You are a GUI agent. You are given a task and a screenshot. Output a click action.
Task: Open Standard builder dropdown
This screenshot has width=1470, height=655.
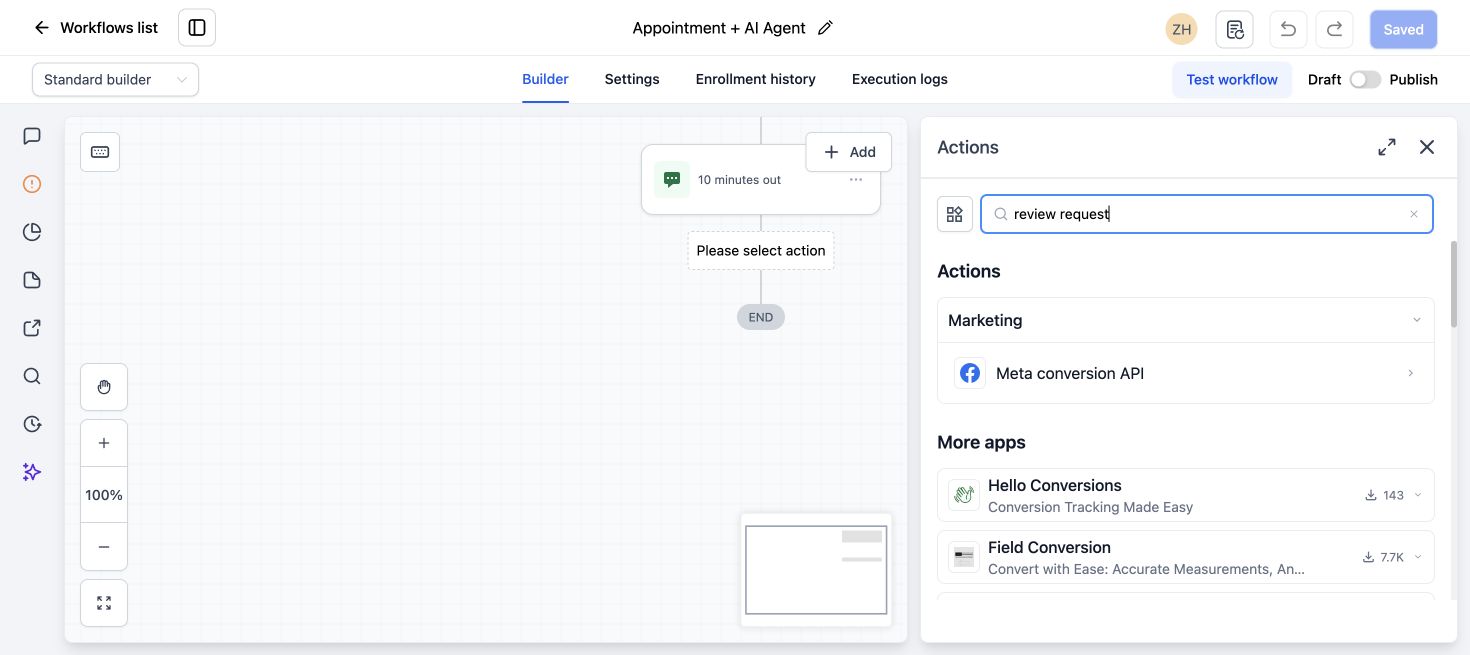click(x=115, y=80)
